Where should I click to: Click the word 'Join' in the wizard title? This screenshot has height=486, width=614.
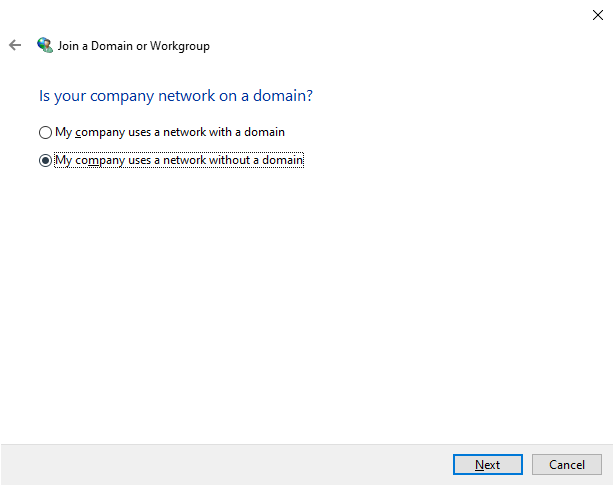pos(69,46)
